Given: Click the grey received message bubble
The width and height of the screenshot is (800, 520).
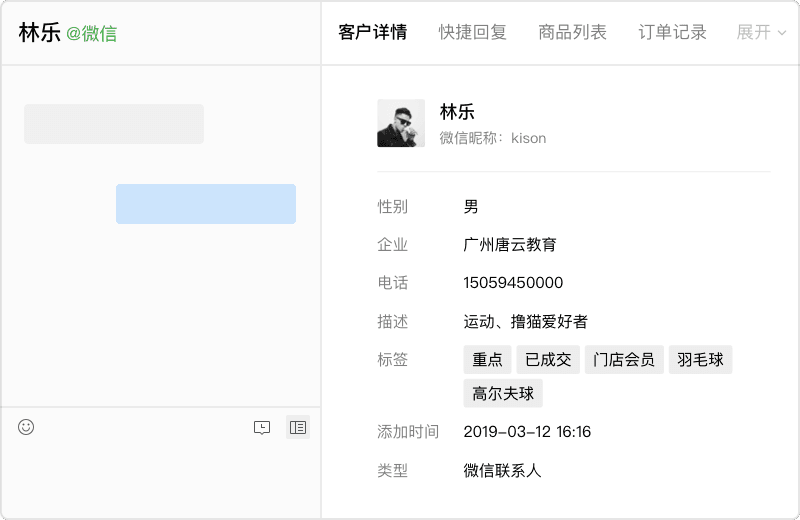Looking at the screenshot, I should coord(114,124).
